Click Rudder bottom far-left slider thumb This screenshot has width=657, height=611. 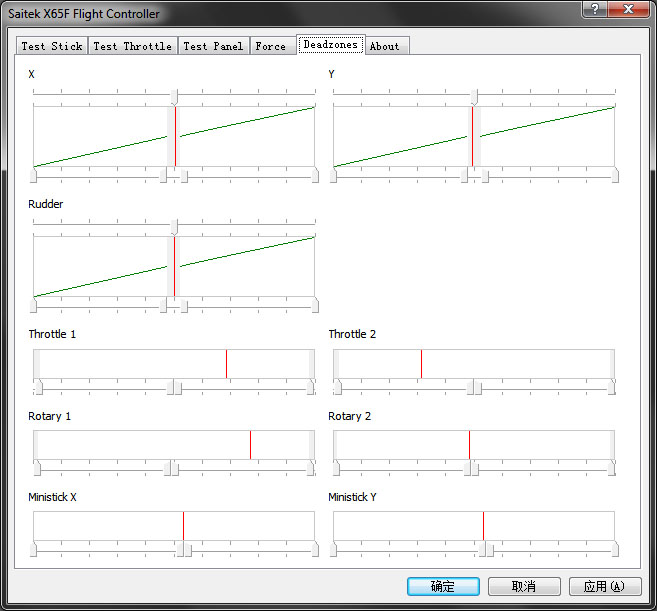34,305
